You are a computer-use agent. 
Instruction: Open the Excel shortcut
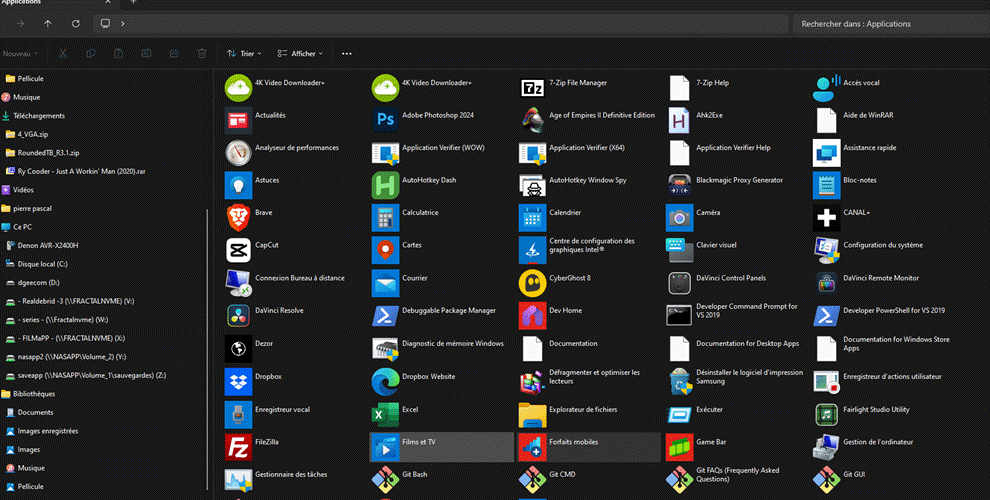pyautogui.click(x=385, y=413)
